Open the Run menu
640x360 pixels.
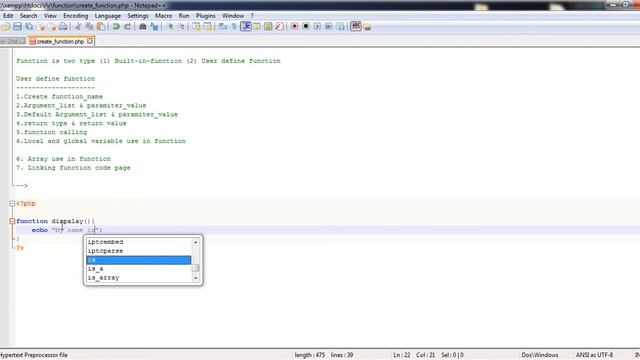[184, 16]
